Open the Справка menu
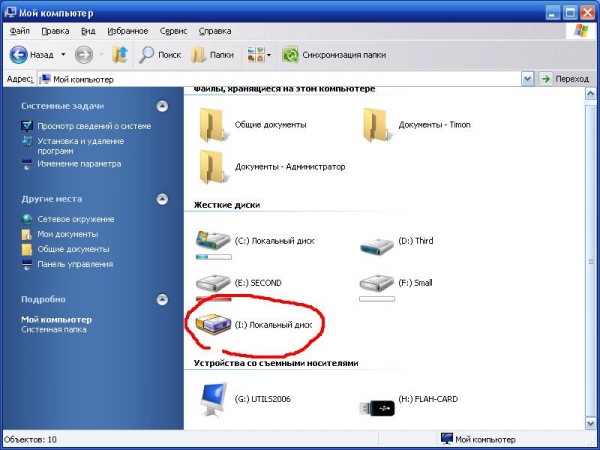Image resolution: width=600 pixels, height=450 pixels. pos(215,31)
